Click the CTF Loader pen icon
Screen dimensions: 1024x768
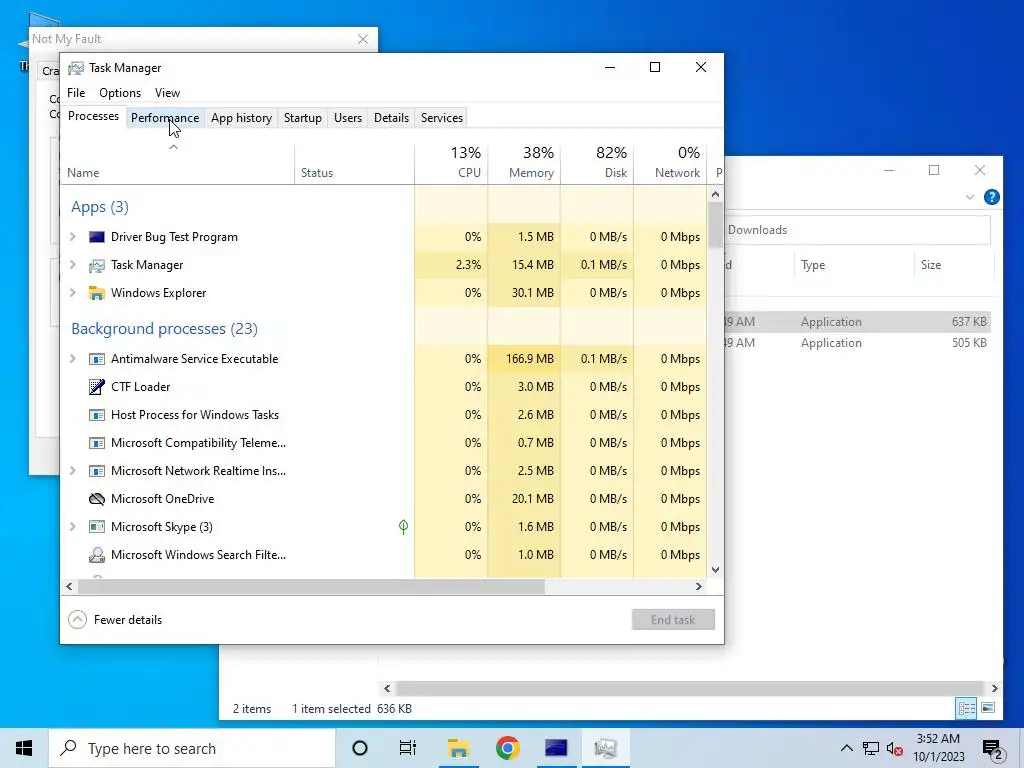(97, 387)
